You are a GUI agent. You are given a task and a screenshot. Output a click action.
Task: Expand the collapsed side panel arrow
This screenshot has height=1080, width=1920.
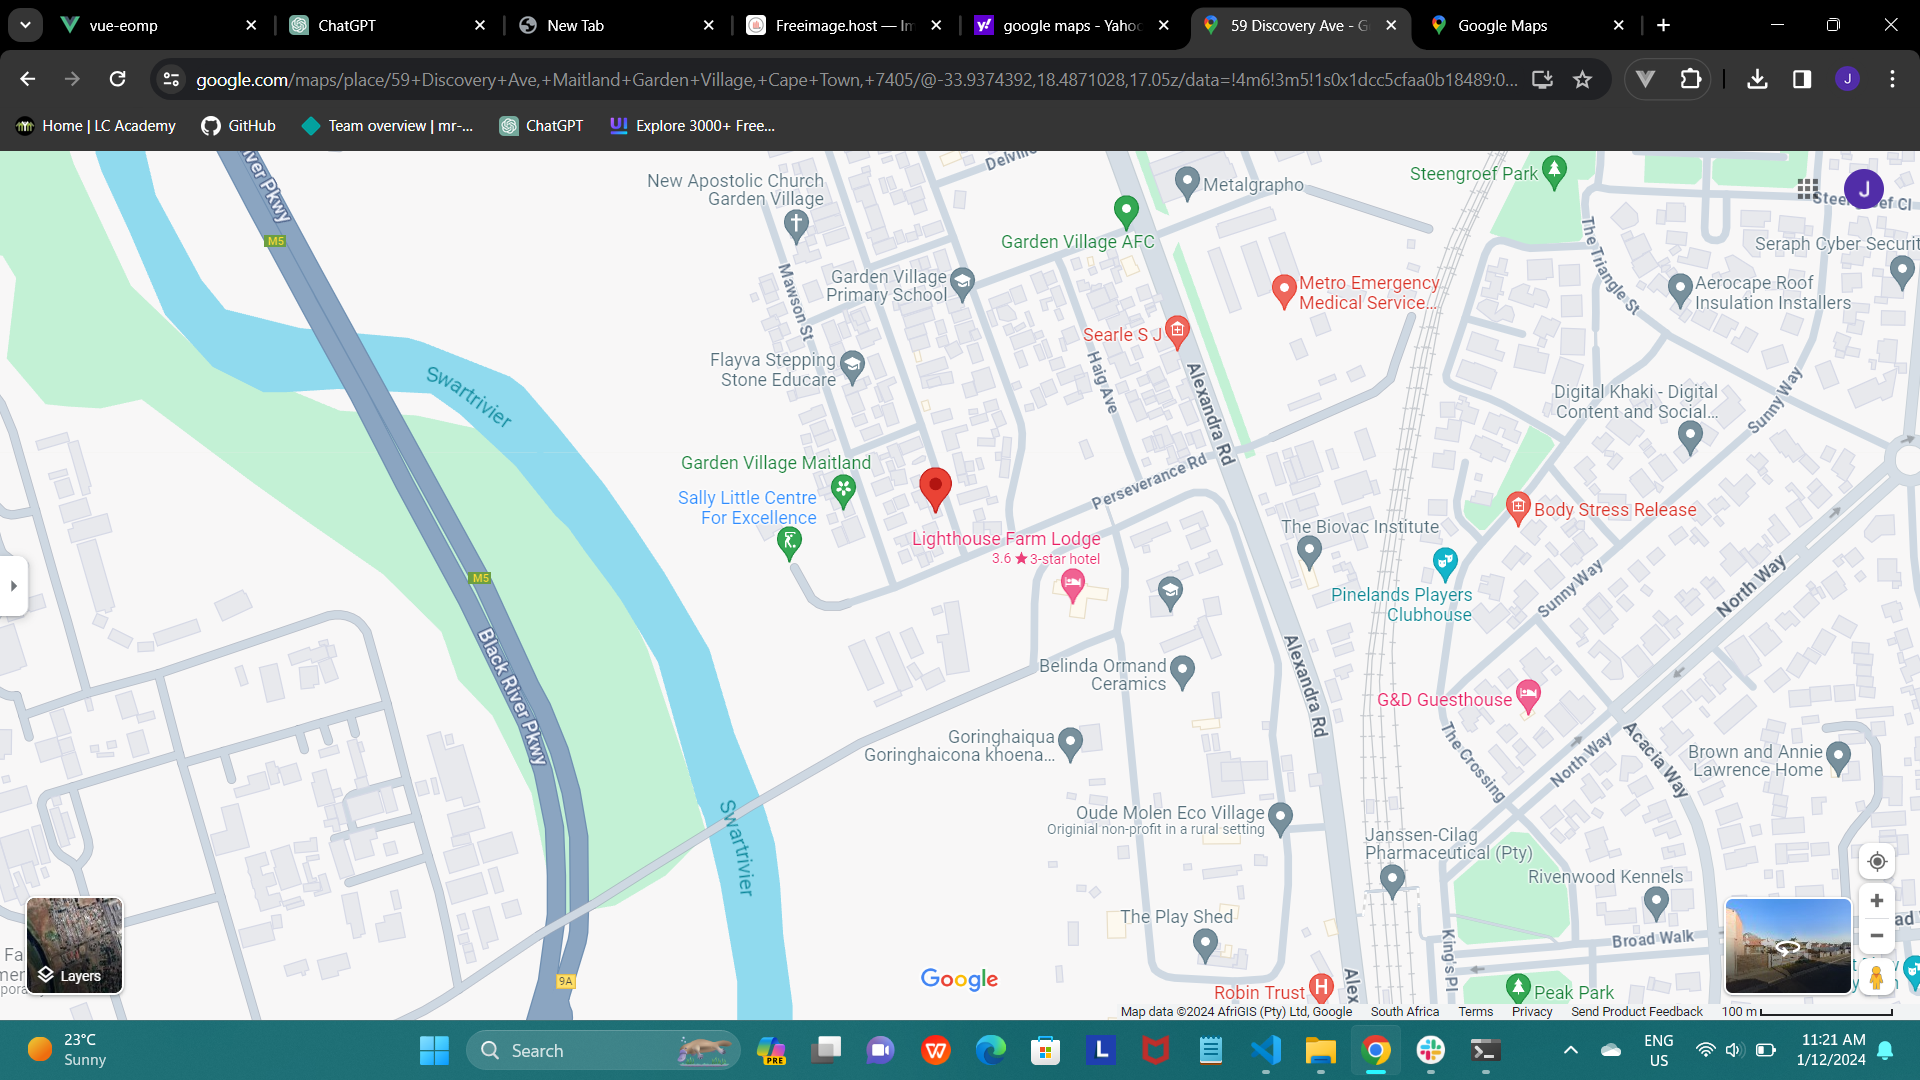[14, 586]
